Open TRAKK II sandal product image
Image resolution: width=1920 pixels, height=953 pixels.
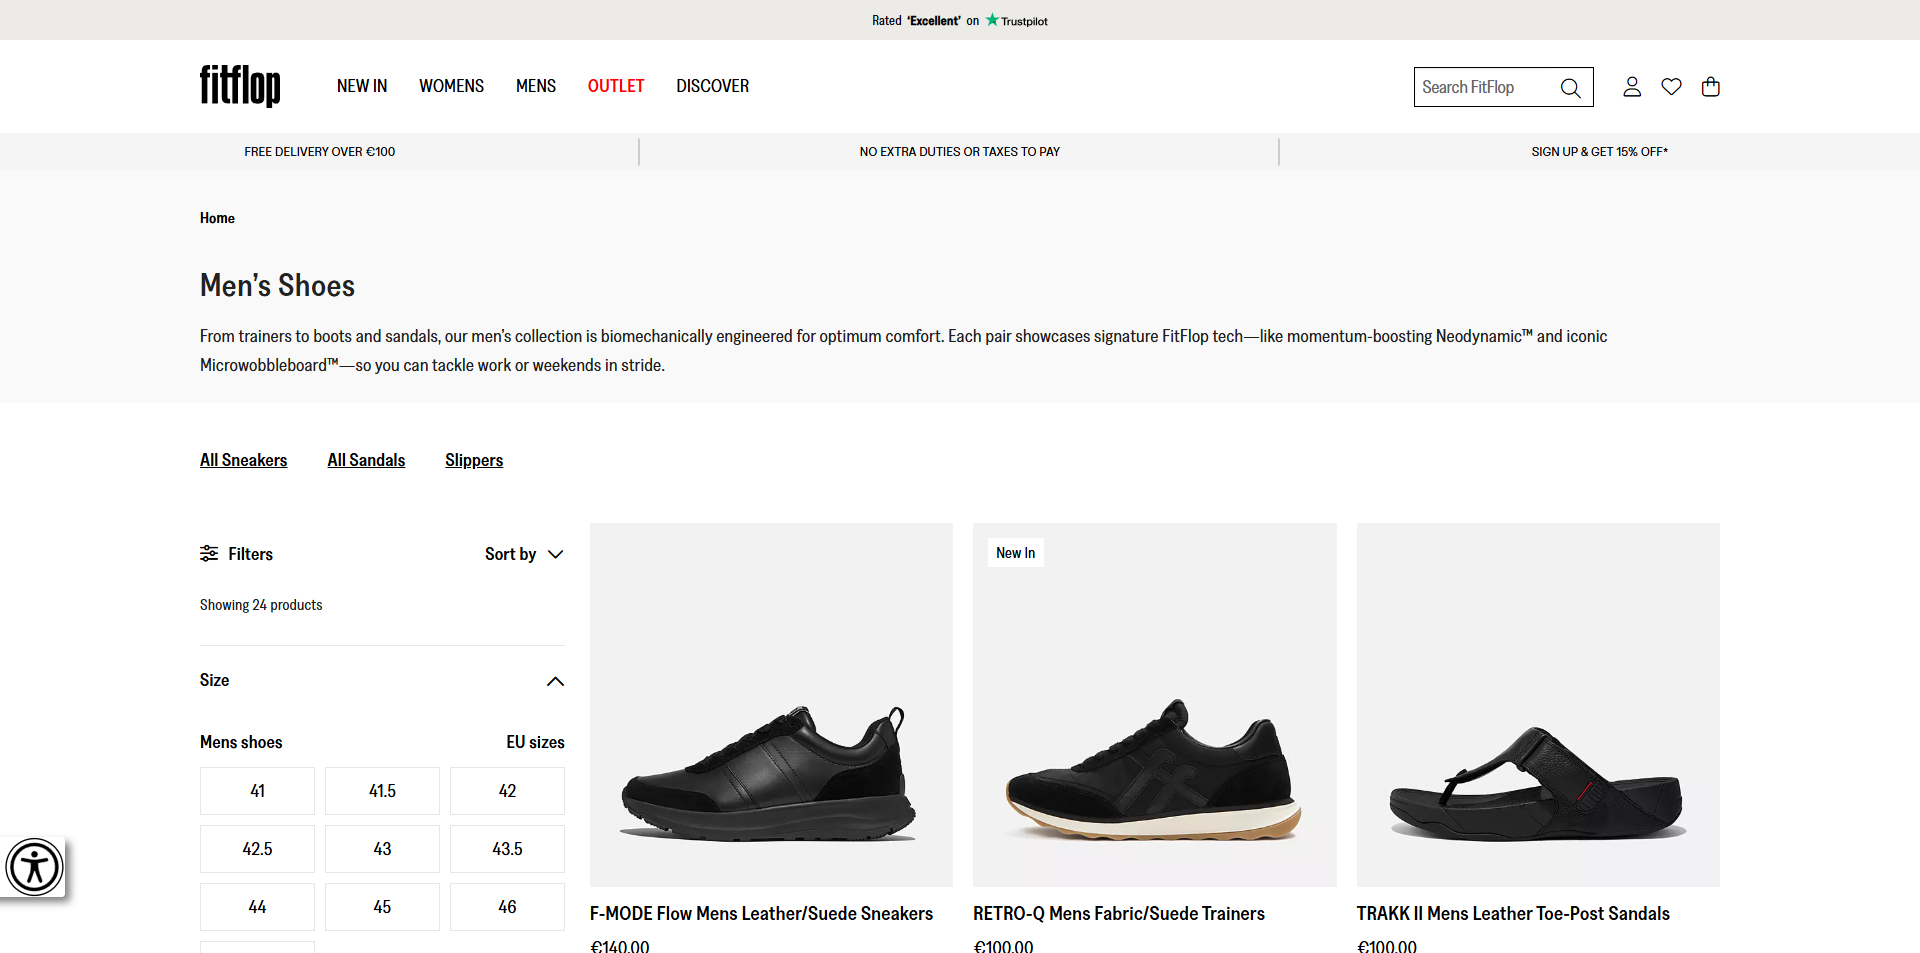[1538, 705]
